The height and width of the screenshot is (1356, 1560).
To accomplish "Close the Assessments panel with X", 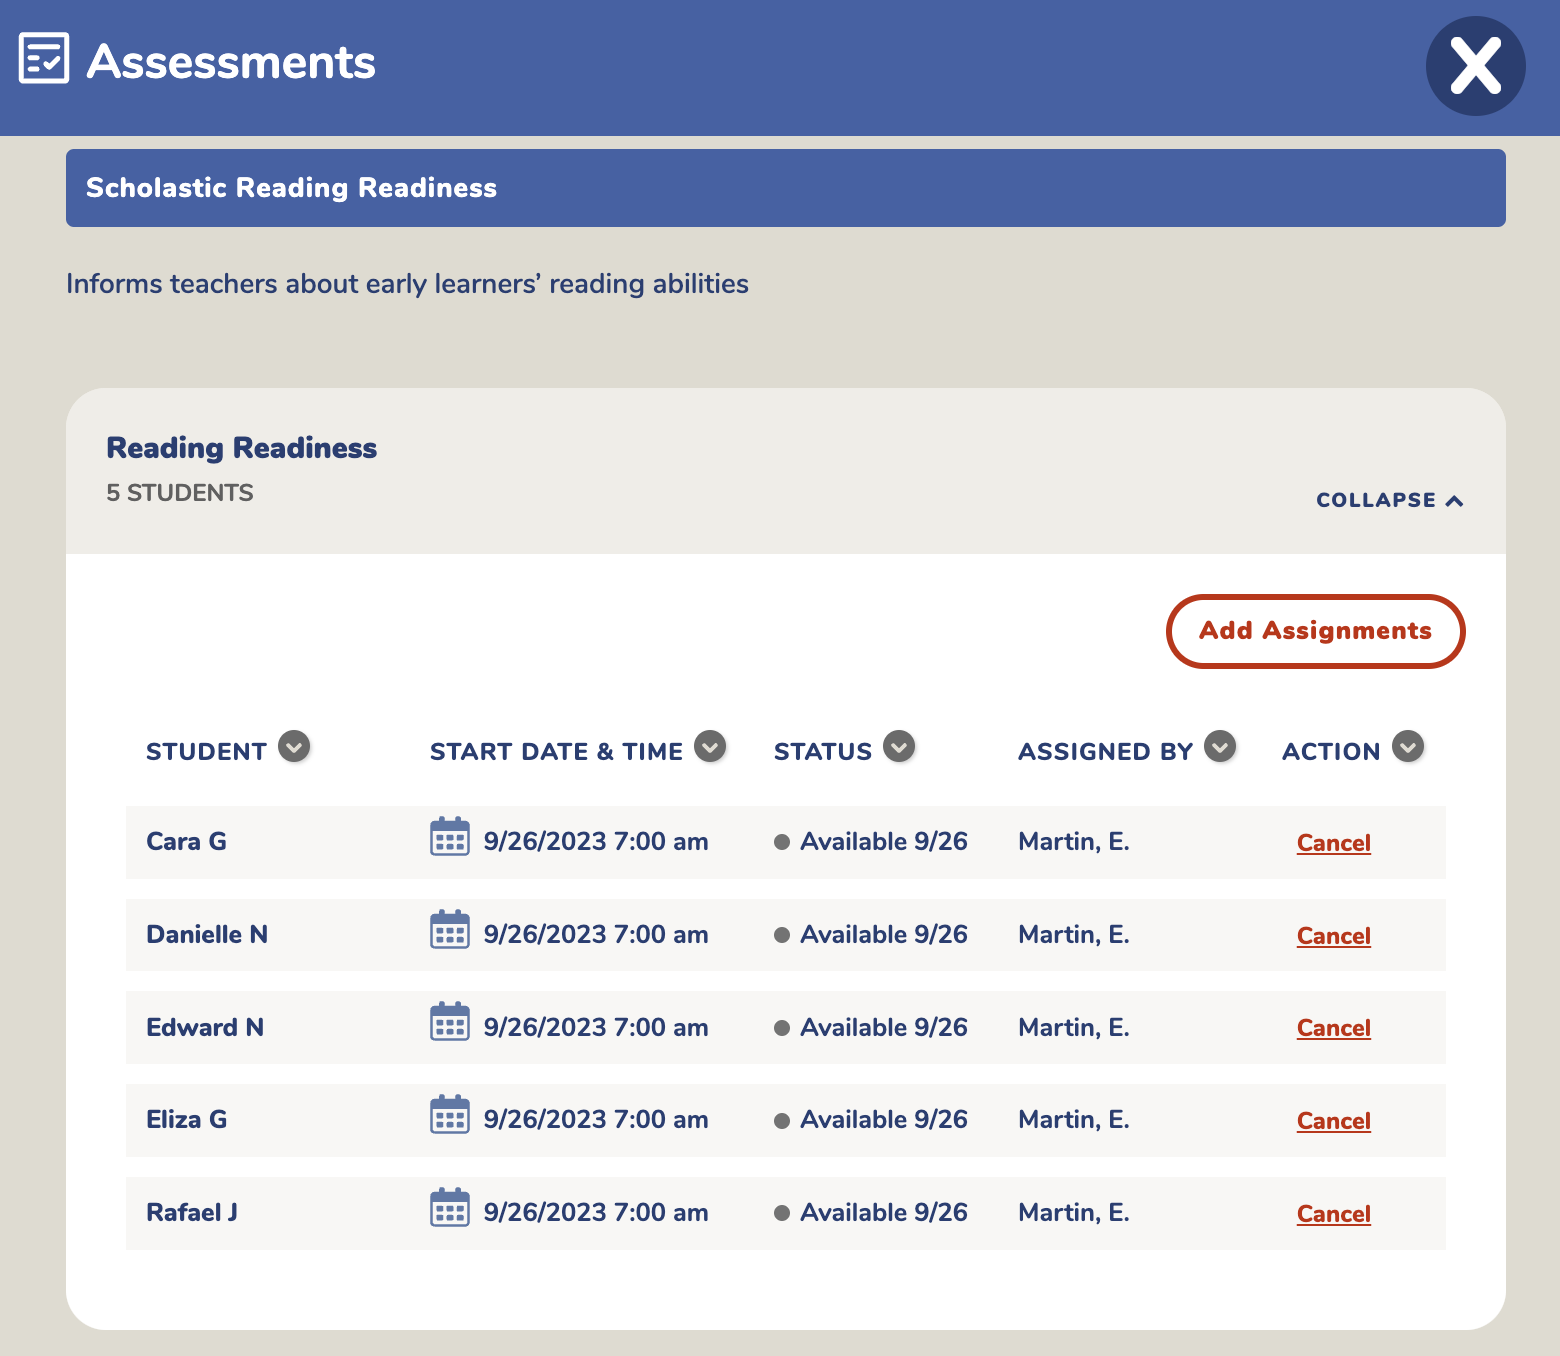I will click(x=1475, y=66).
